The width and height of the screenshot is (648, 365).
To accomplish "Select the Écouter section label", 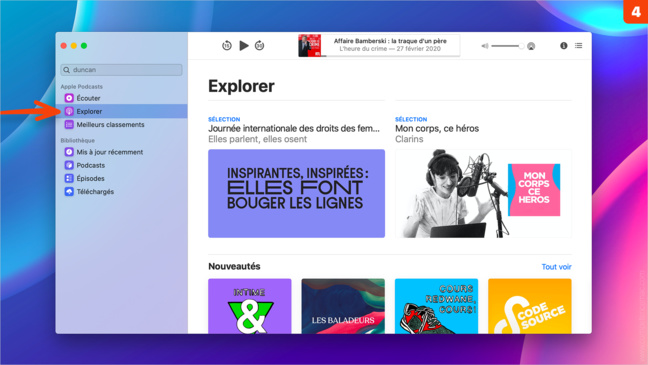I will point(88,98).
